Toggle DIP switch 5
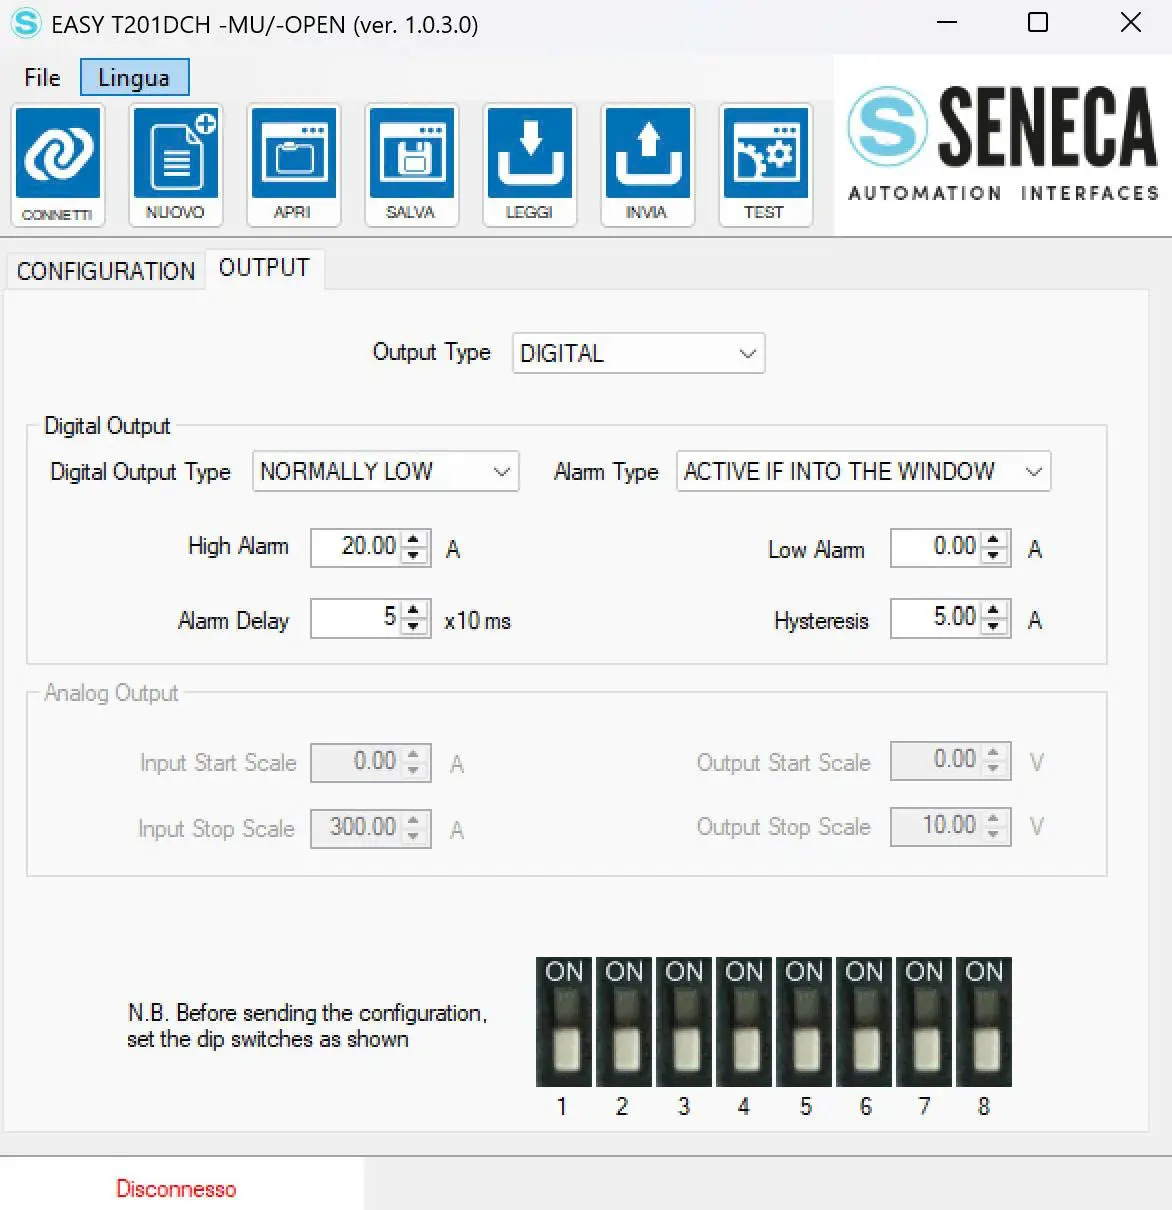 804,1022
